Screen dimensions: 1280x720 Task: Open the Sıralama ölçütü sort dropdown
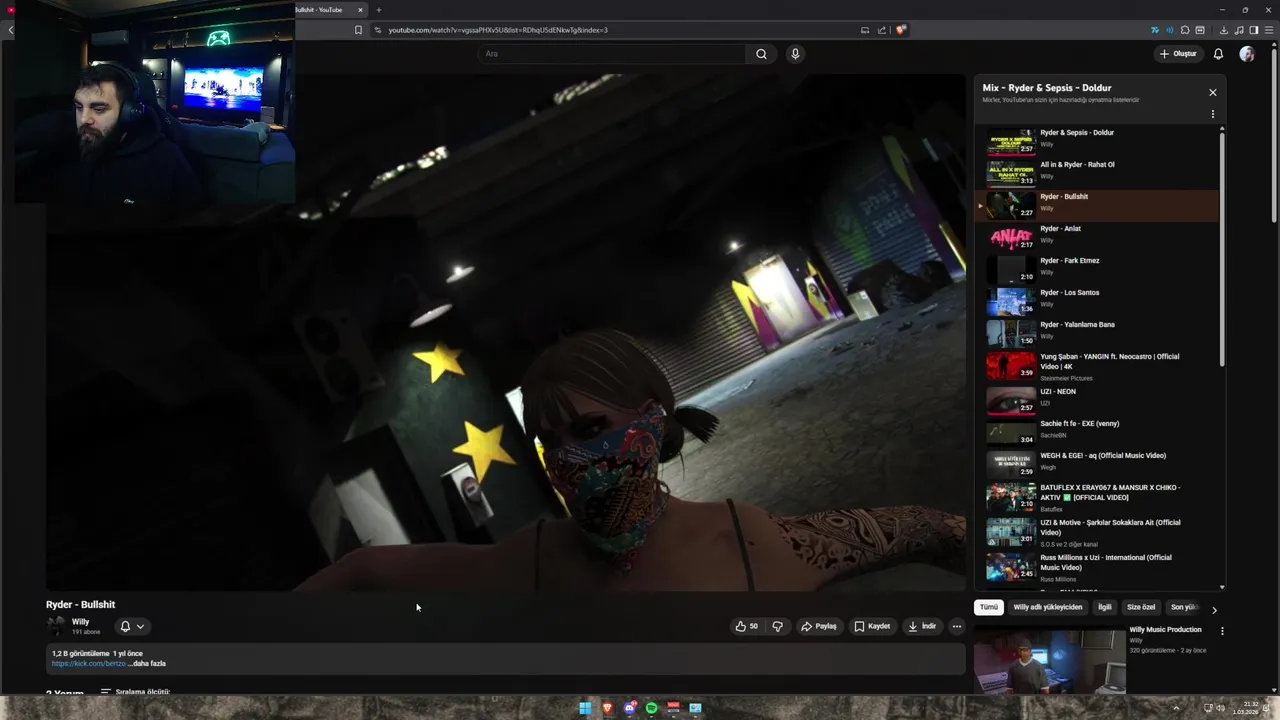pos(135,692)
